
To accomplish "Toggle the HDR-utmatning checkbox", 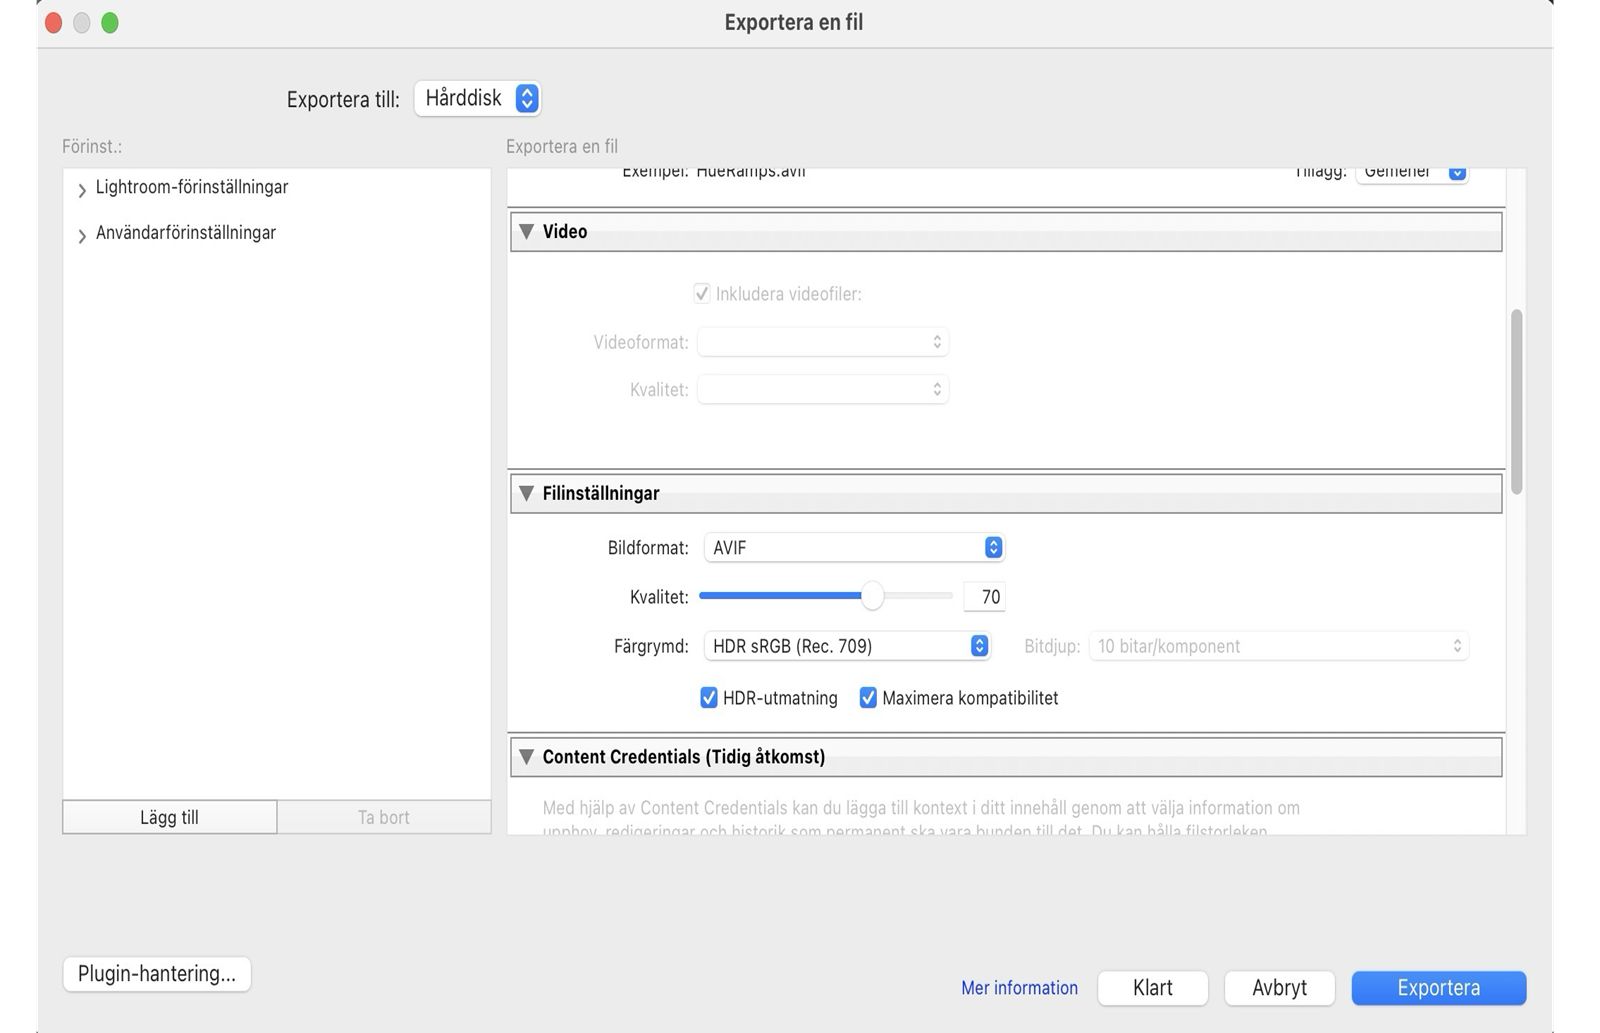I will [709, 698].
